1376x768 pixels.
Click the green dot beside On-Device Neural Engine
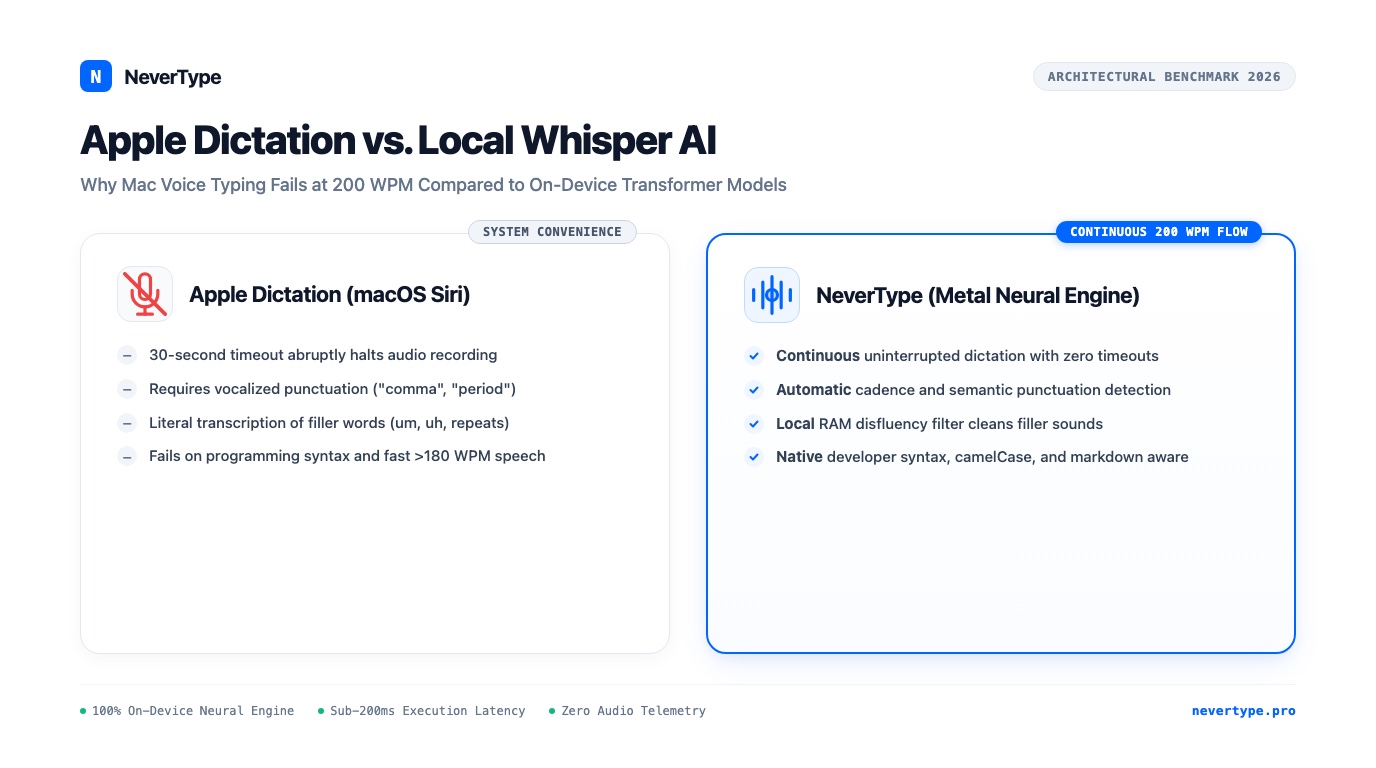click(83, 711)
